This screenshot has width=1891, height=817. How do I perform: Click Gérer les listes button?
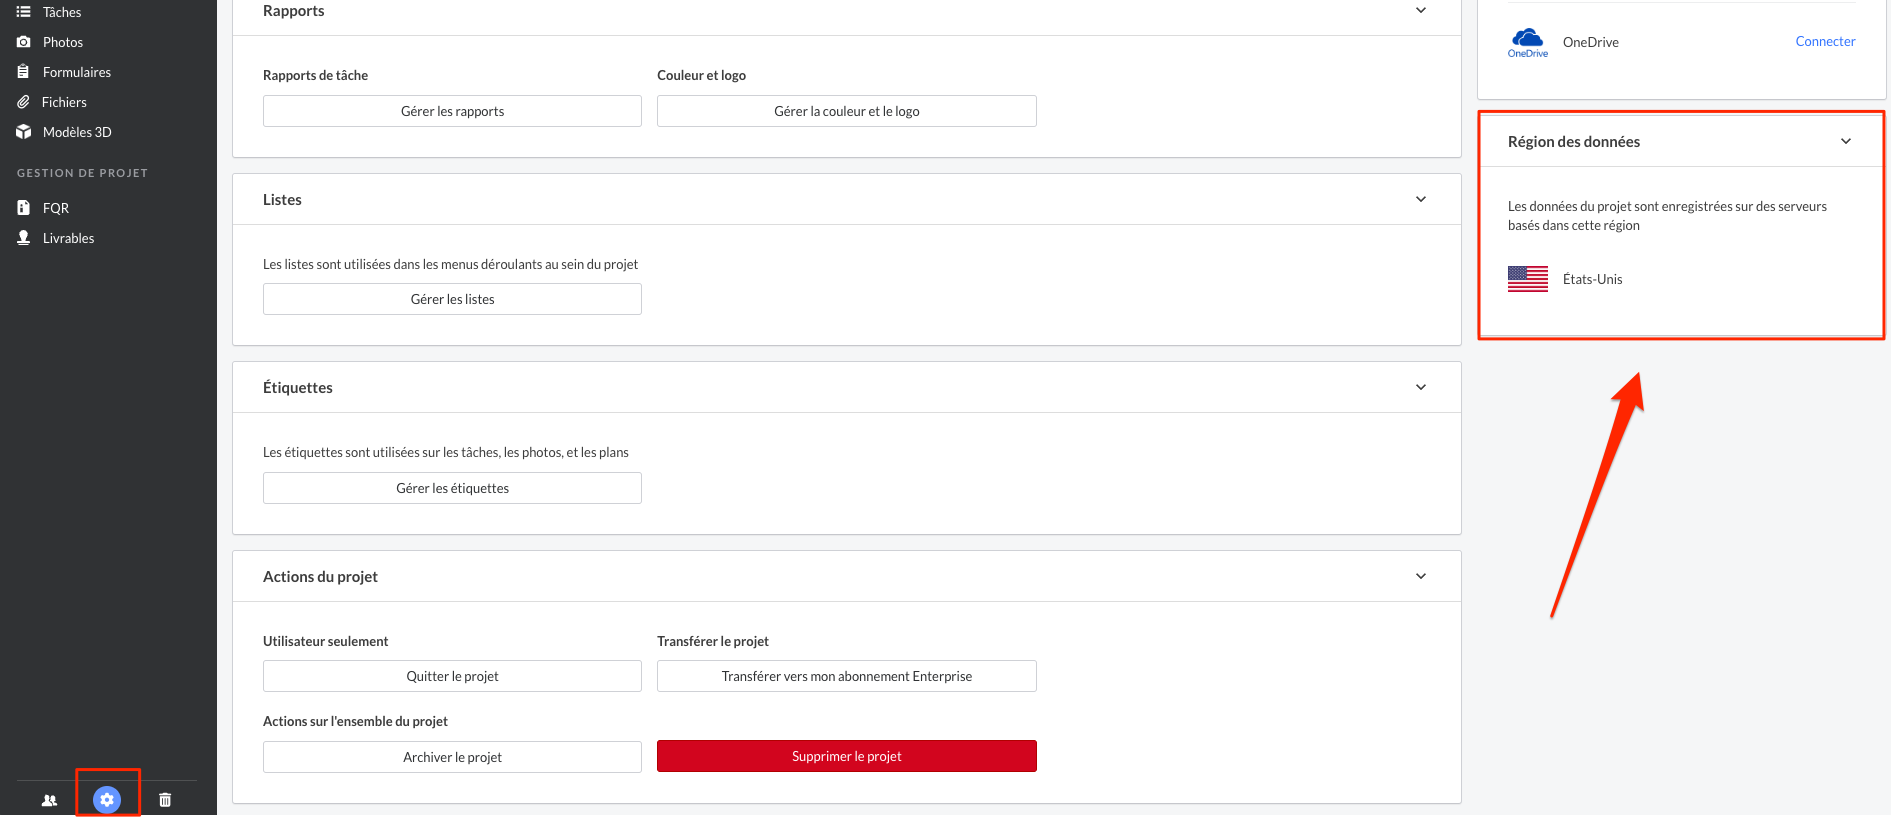[x=452, y=299]
